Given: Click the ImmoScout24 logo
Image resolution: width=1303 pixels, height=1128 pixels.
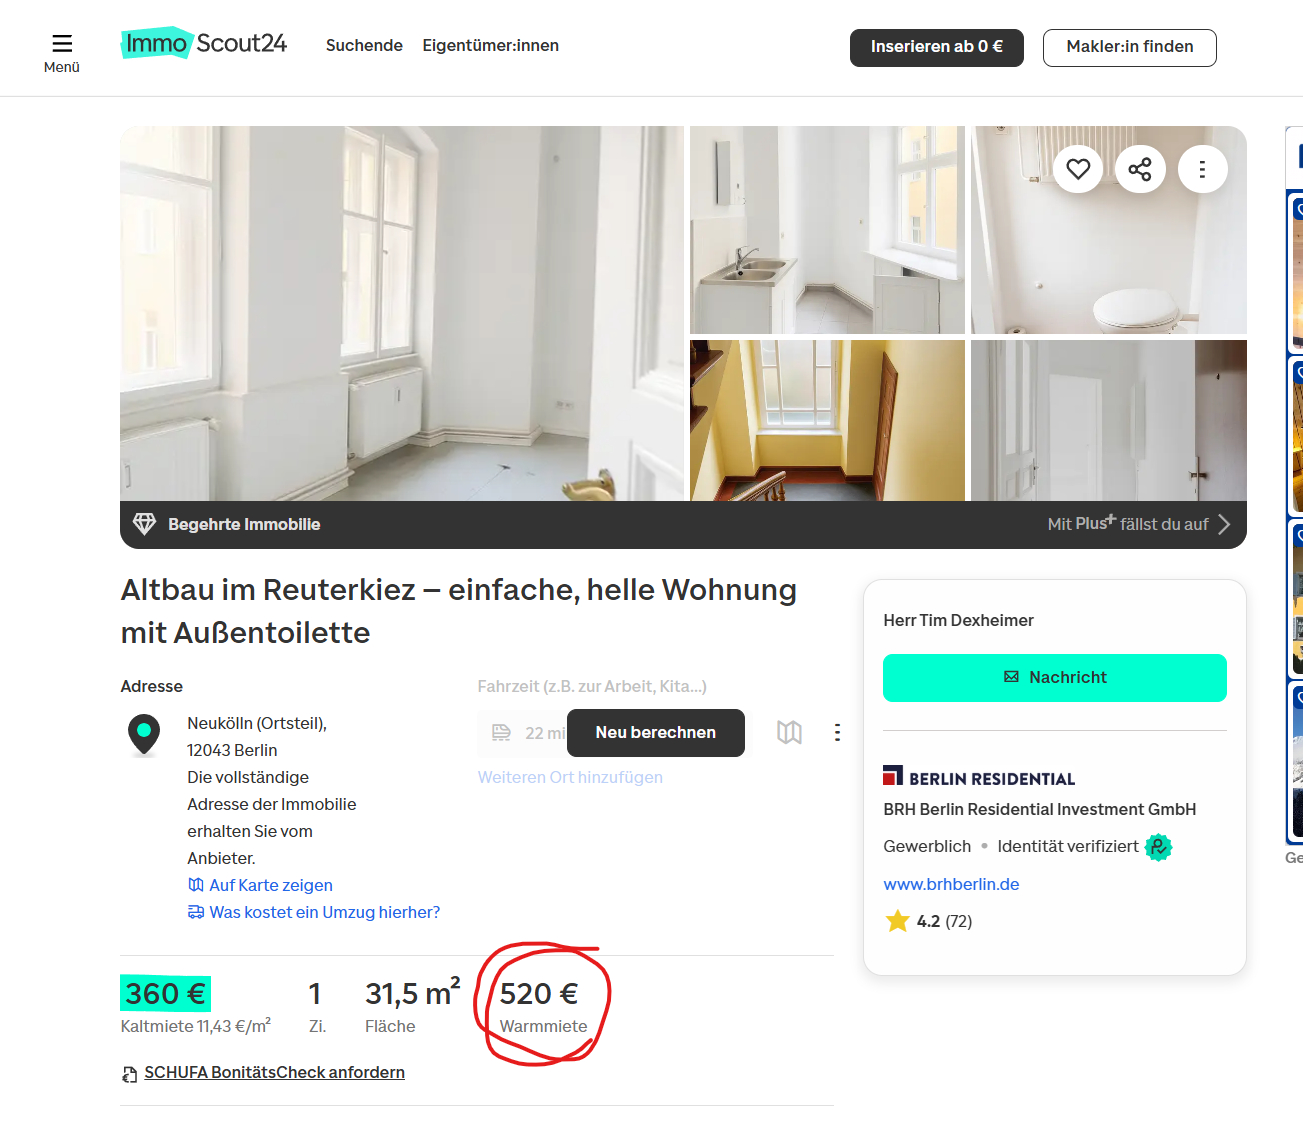Looking at the screenshot, I should pos(204,43).
